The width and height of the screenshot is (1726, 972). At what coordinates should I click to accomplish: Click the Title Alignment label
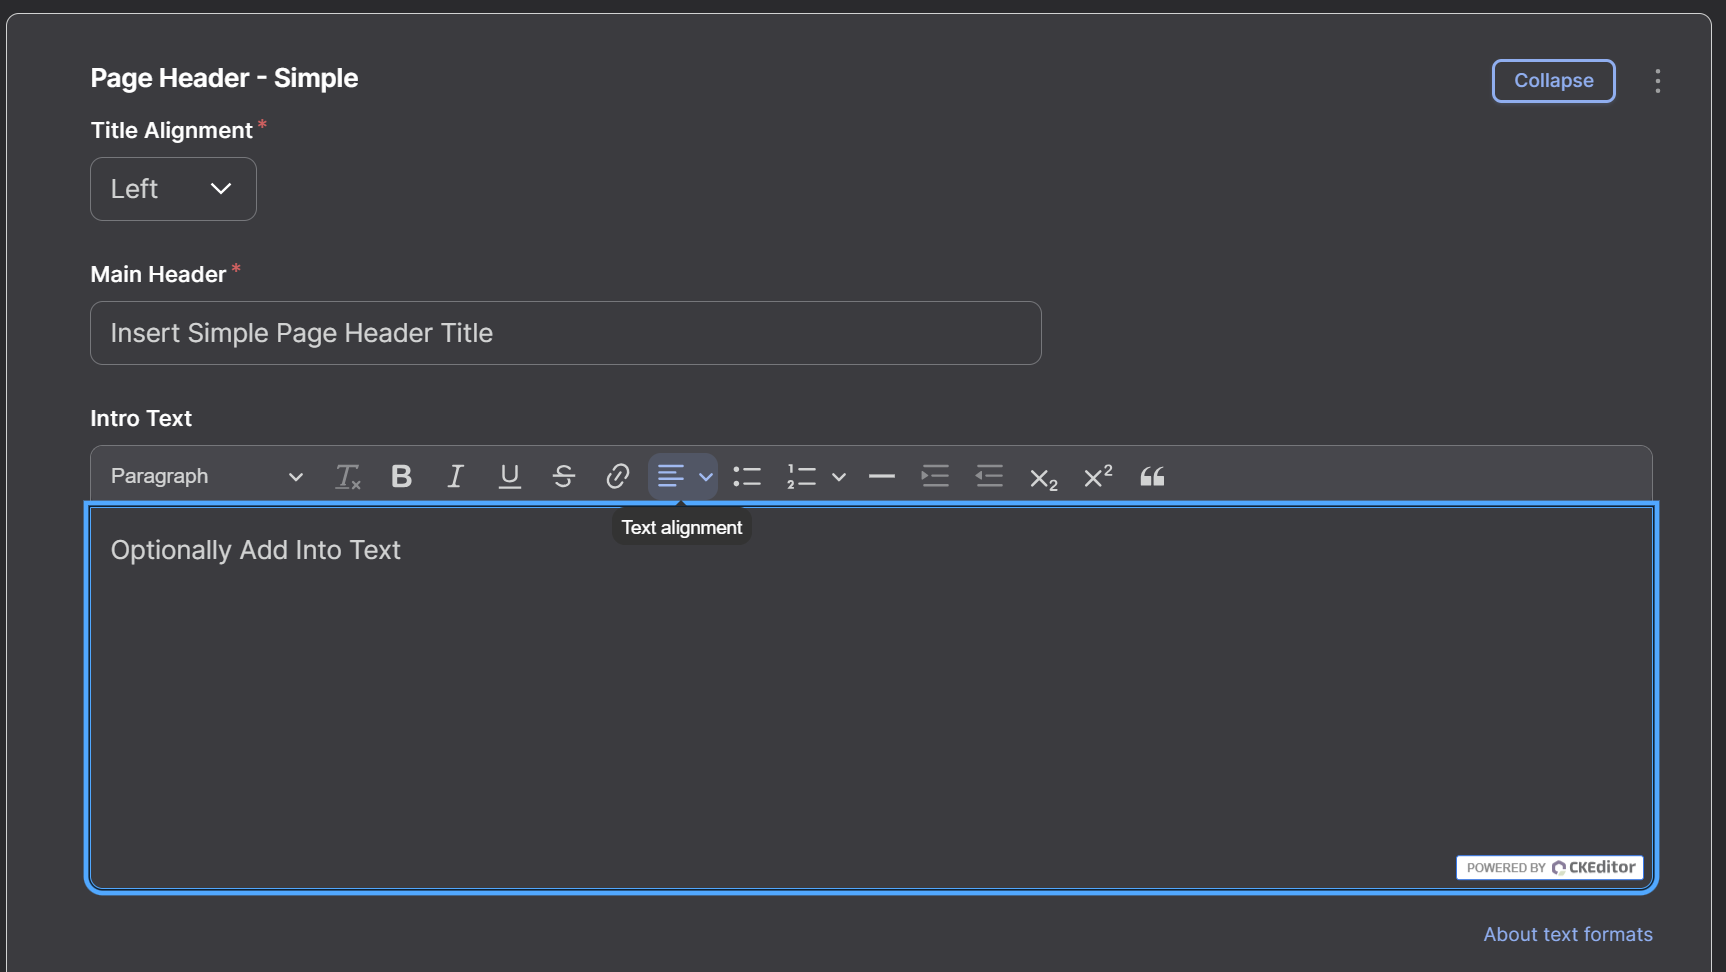tap(171, 130)
